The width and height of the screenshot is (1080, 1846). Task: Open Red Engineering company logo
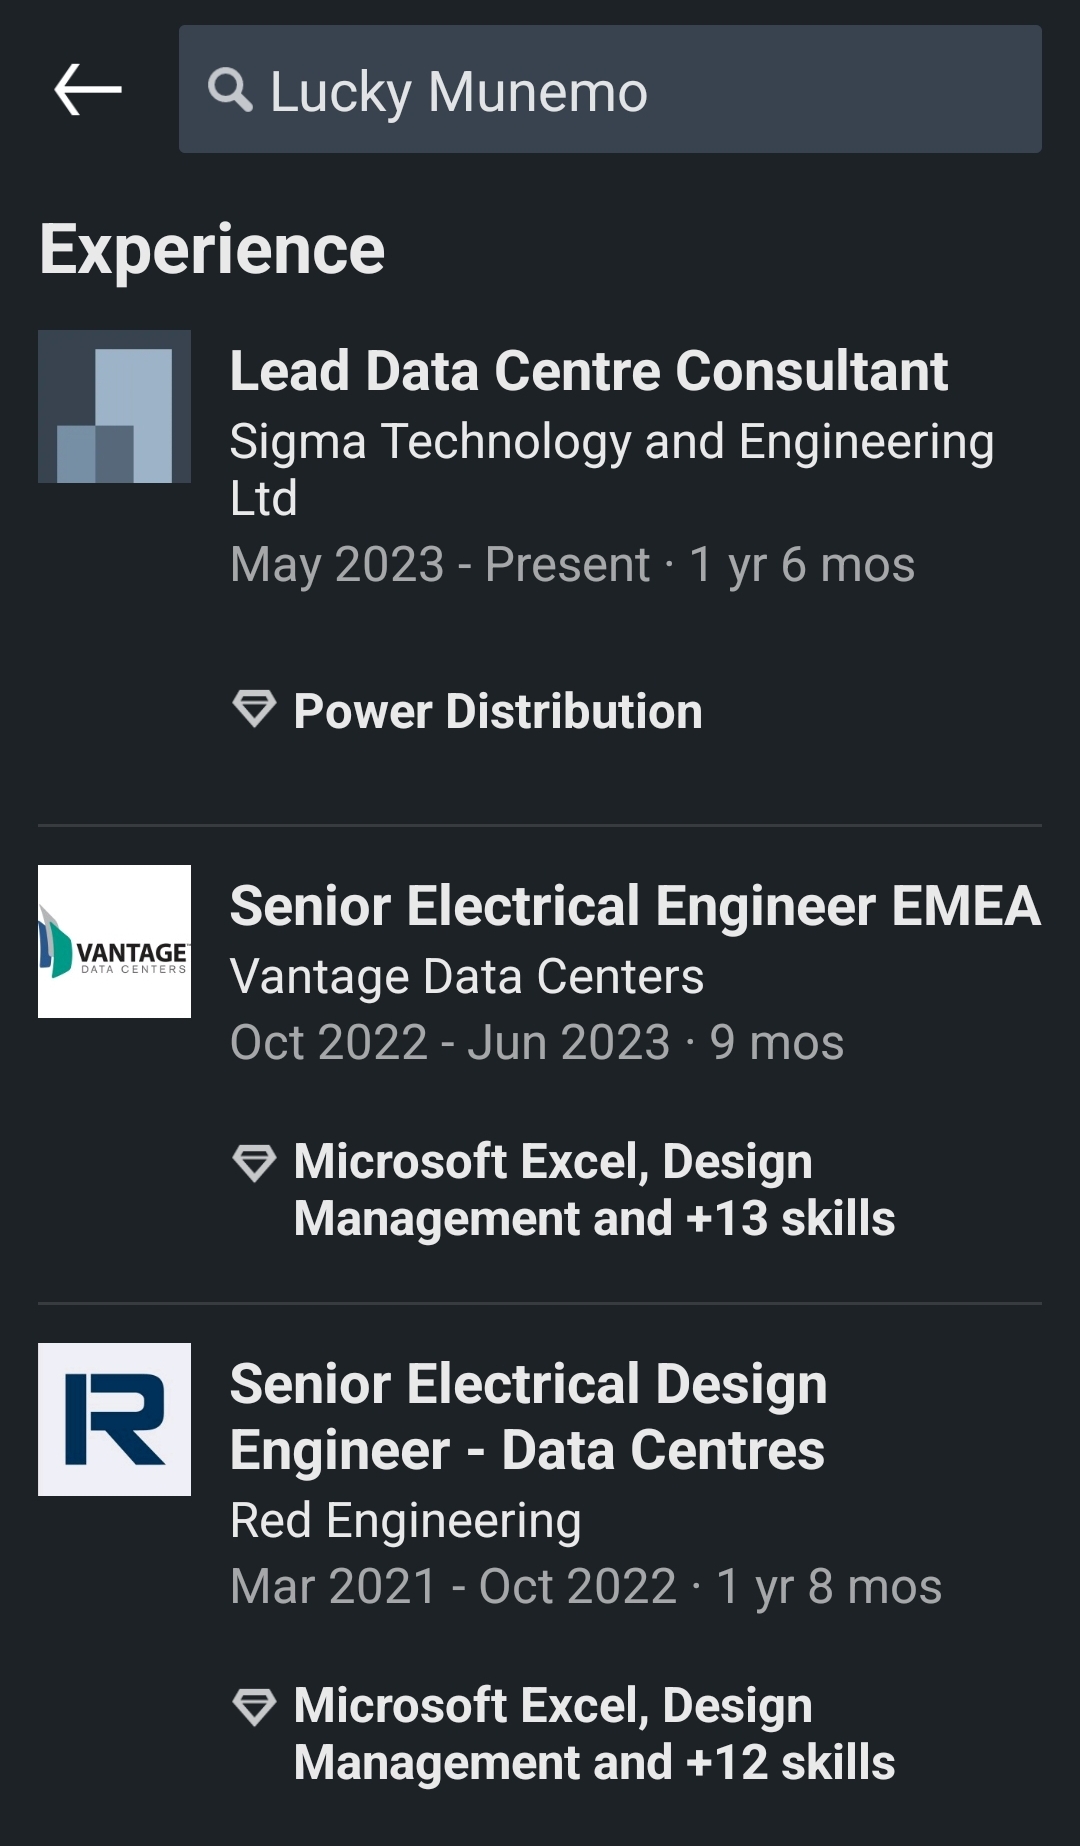pos(114,1419)
